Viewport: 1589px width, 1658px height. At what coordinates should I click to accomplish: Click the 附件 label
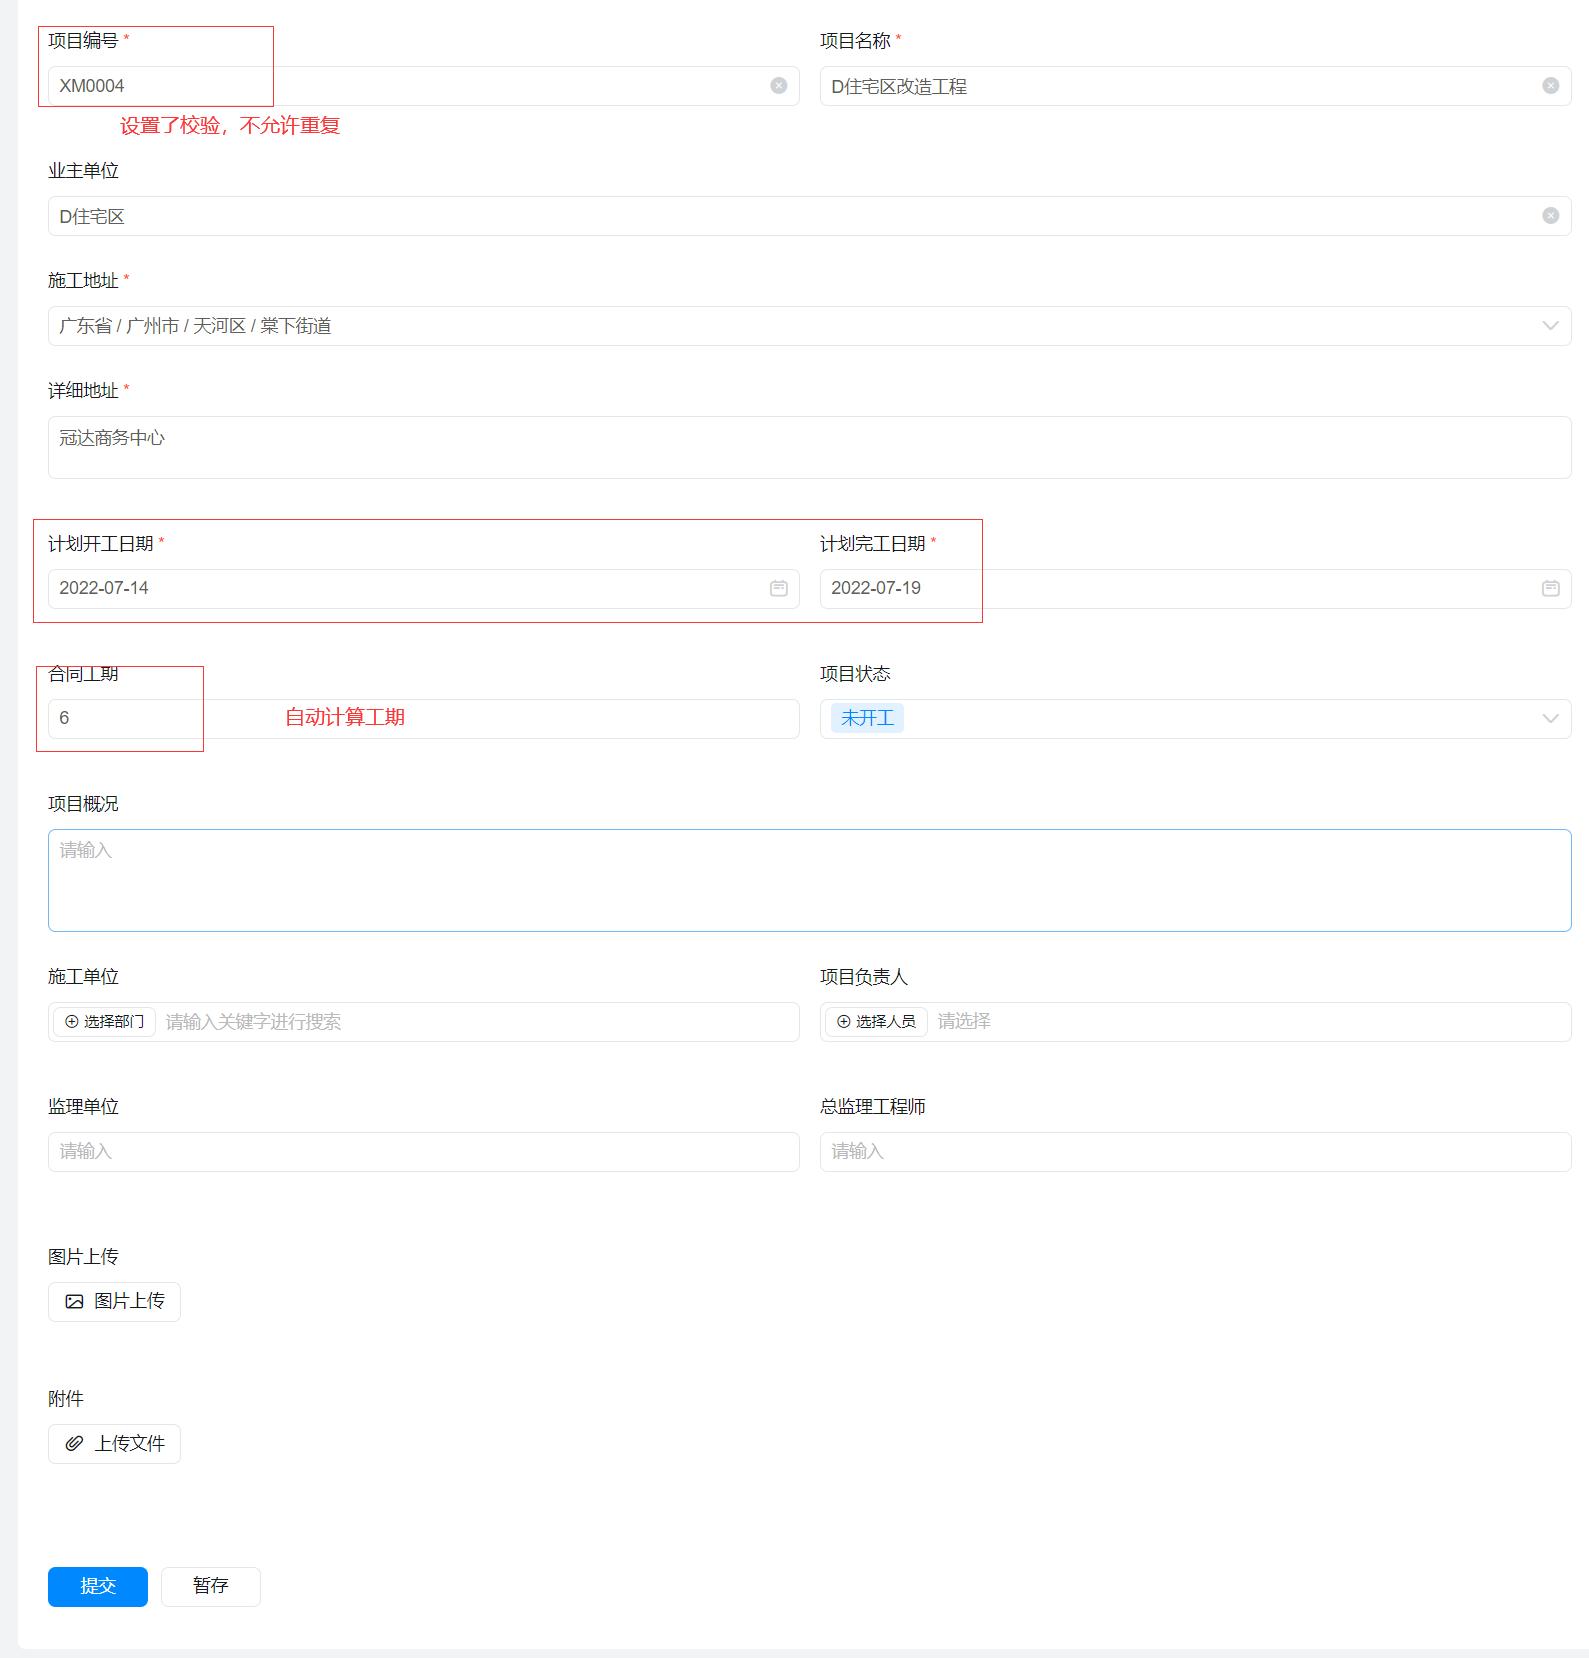66,1399
